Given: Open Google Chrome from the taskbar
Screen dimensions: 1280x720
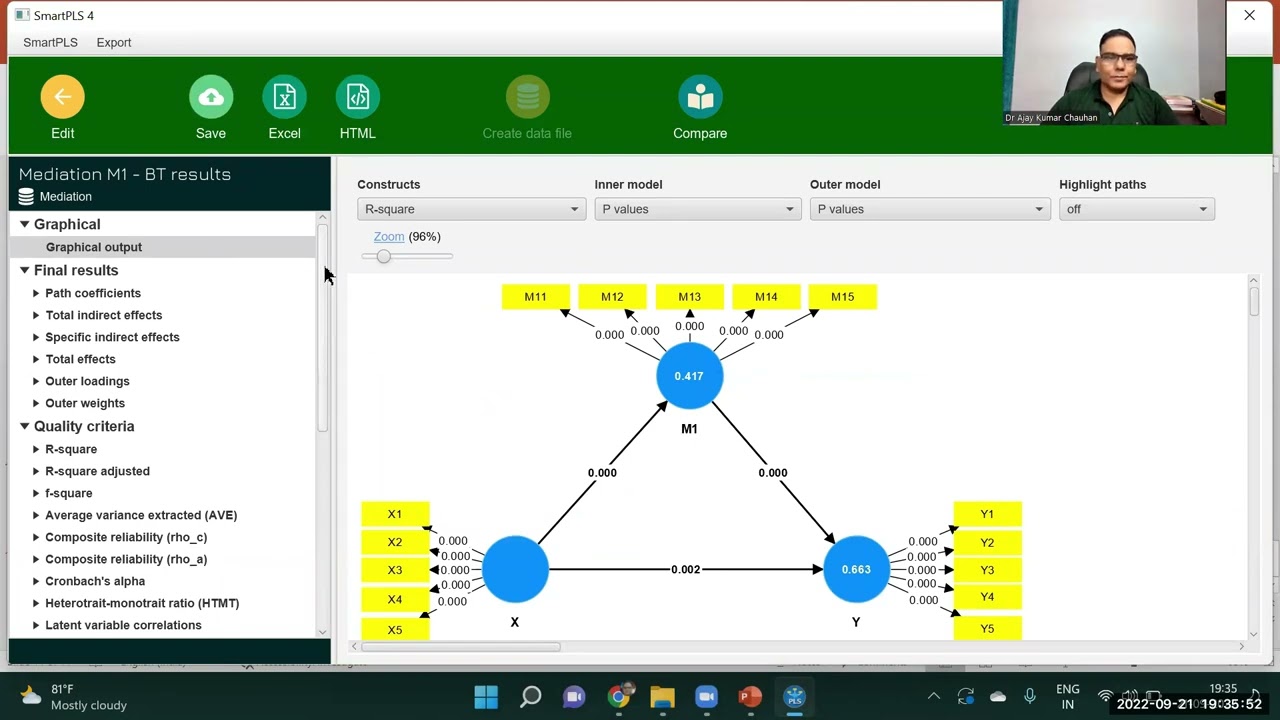Looking at the screenshot, I should coord(620,697).
